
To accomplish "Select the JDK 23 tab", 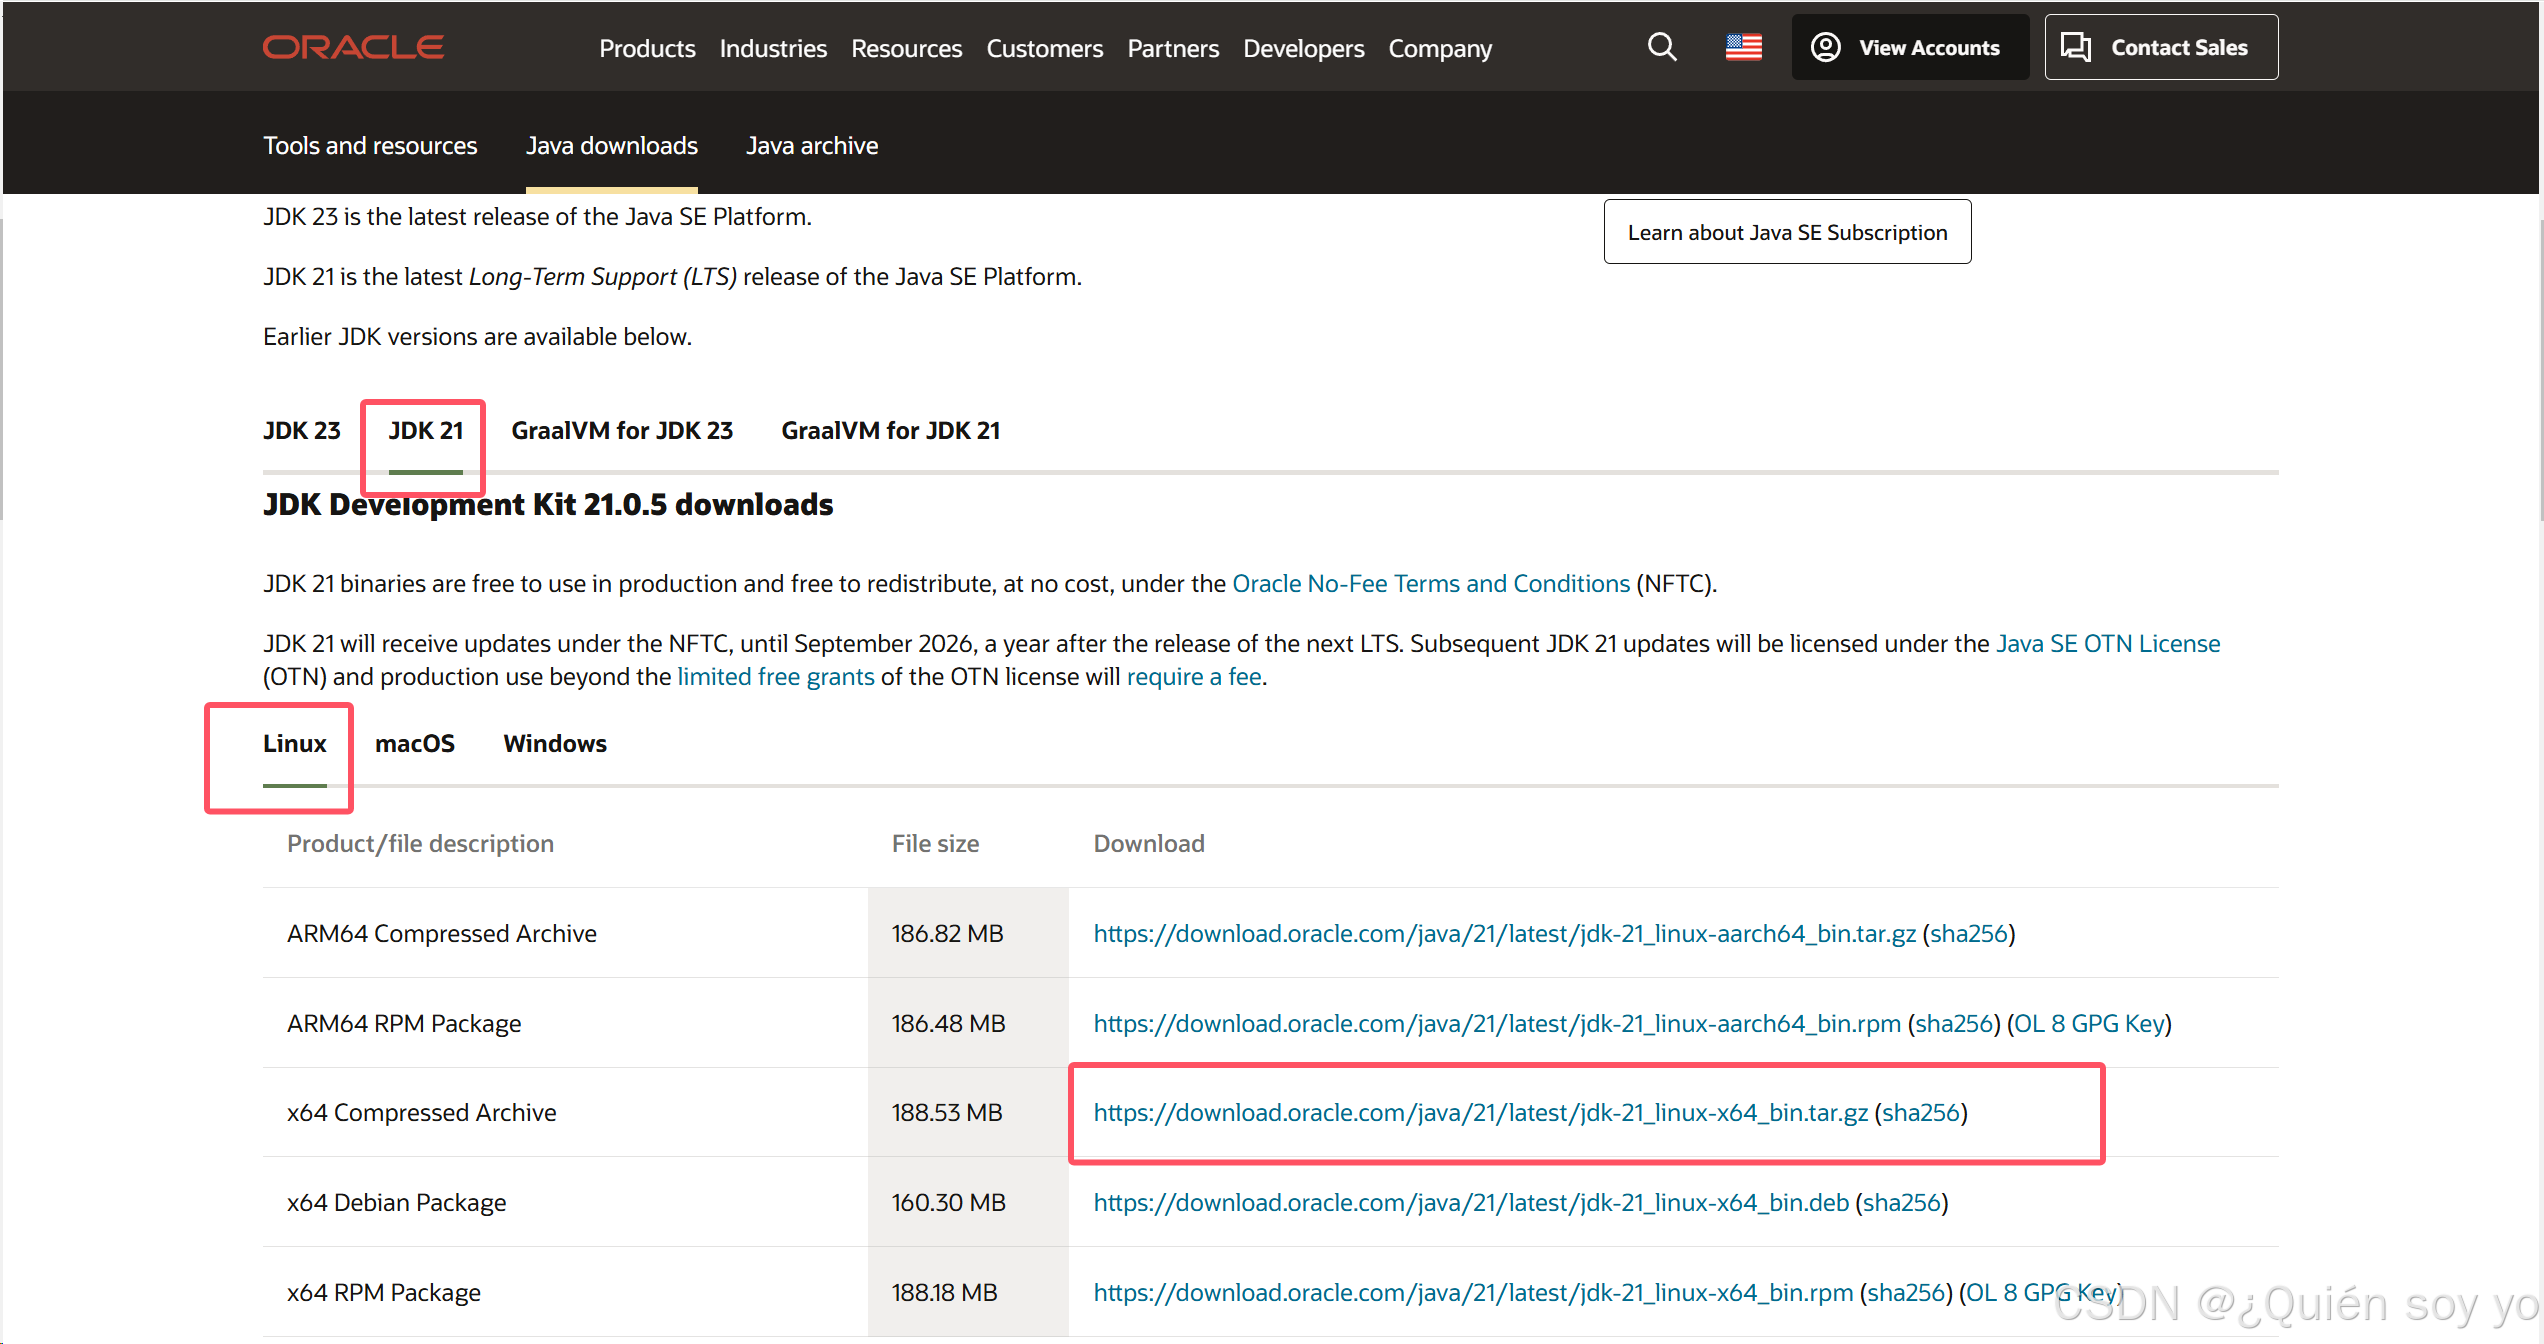I will 301,430.
